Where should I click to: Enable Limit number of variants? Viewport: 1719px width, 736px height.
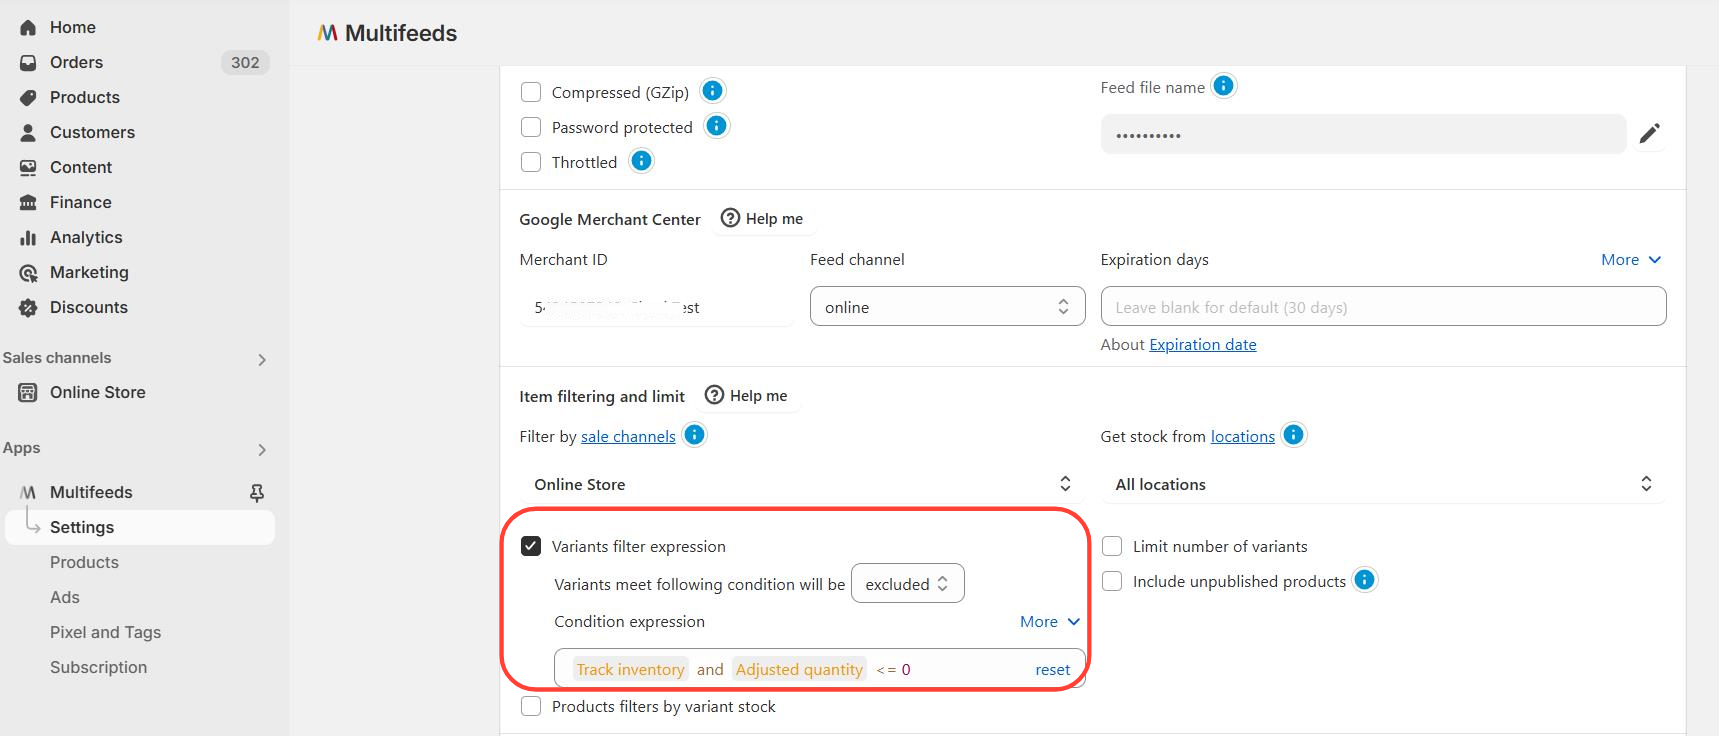click(x=1112, y=546)
